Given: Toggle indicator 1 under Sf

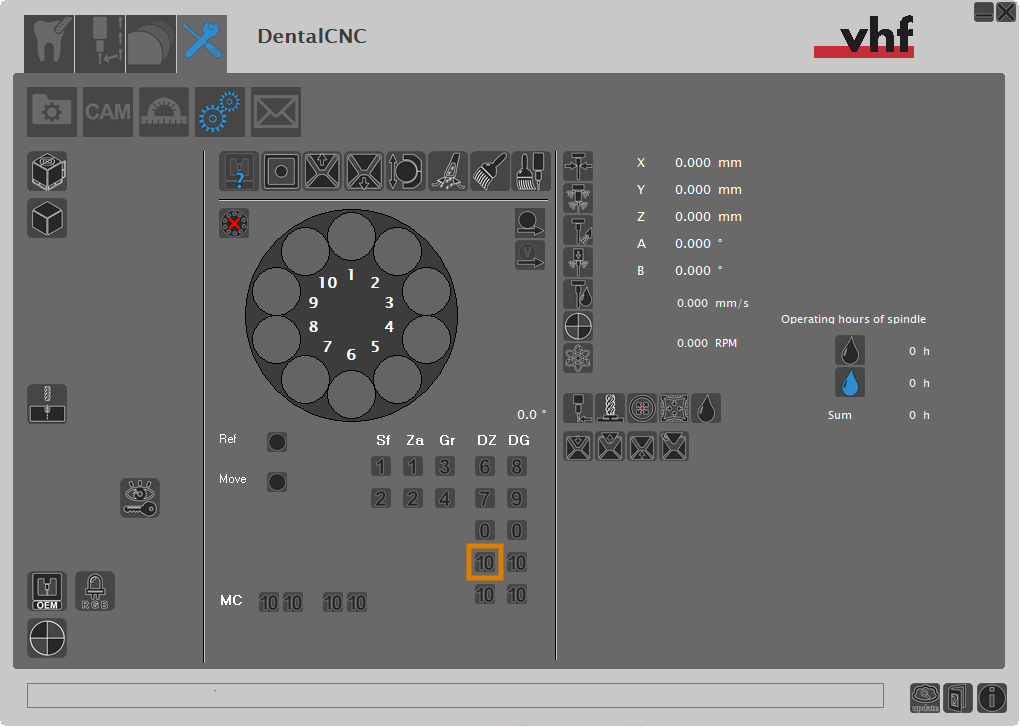Looking at the screenshot, I should coord(381,466).
